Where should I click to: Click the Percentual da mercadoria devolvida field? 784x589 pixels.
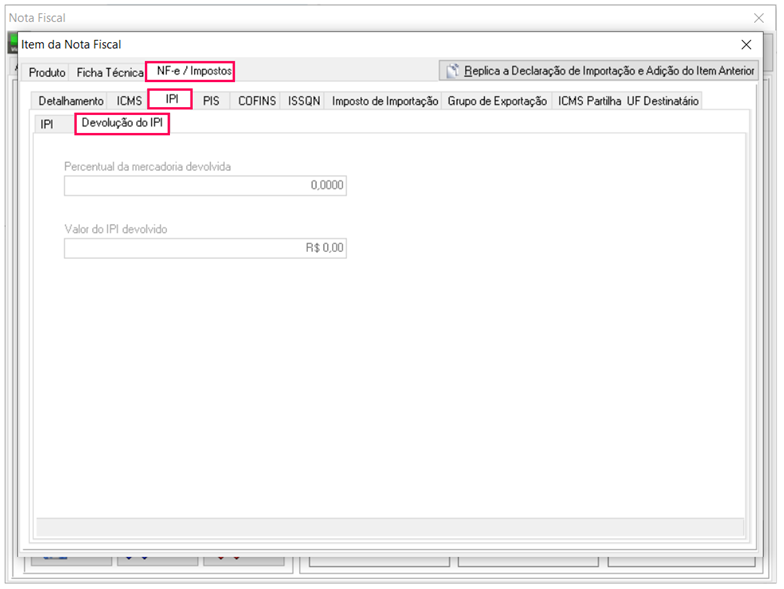(x=205, y=186)
